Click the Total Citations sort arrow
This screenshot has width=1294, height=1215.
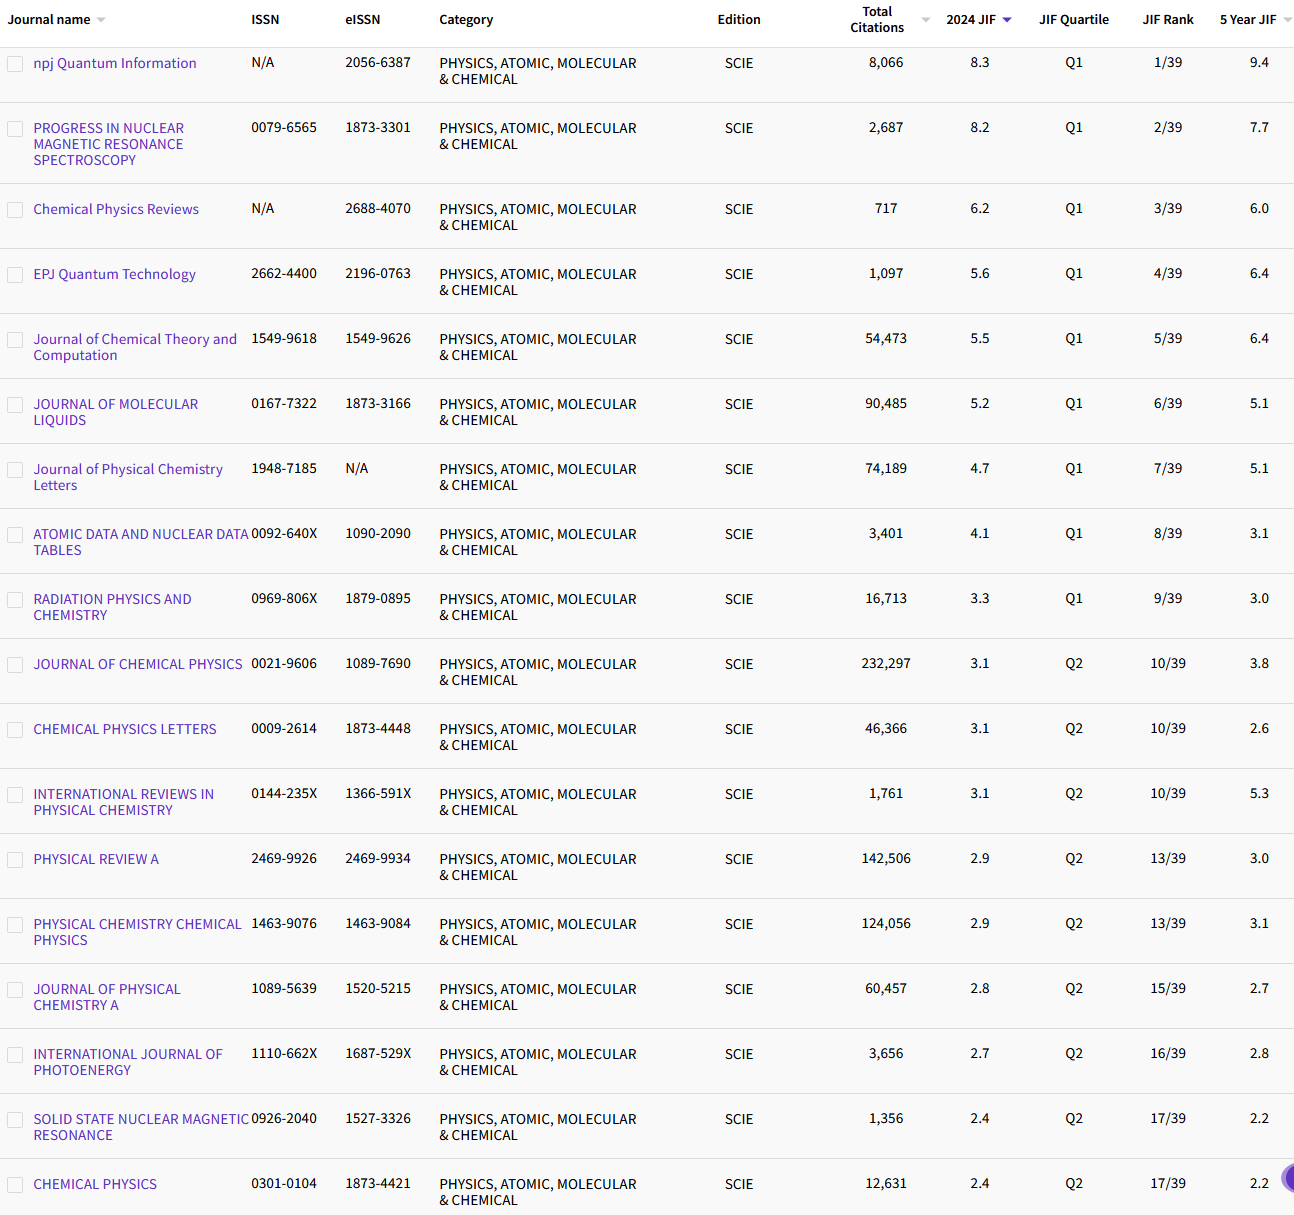(x=925, y=20)
